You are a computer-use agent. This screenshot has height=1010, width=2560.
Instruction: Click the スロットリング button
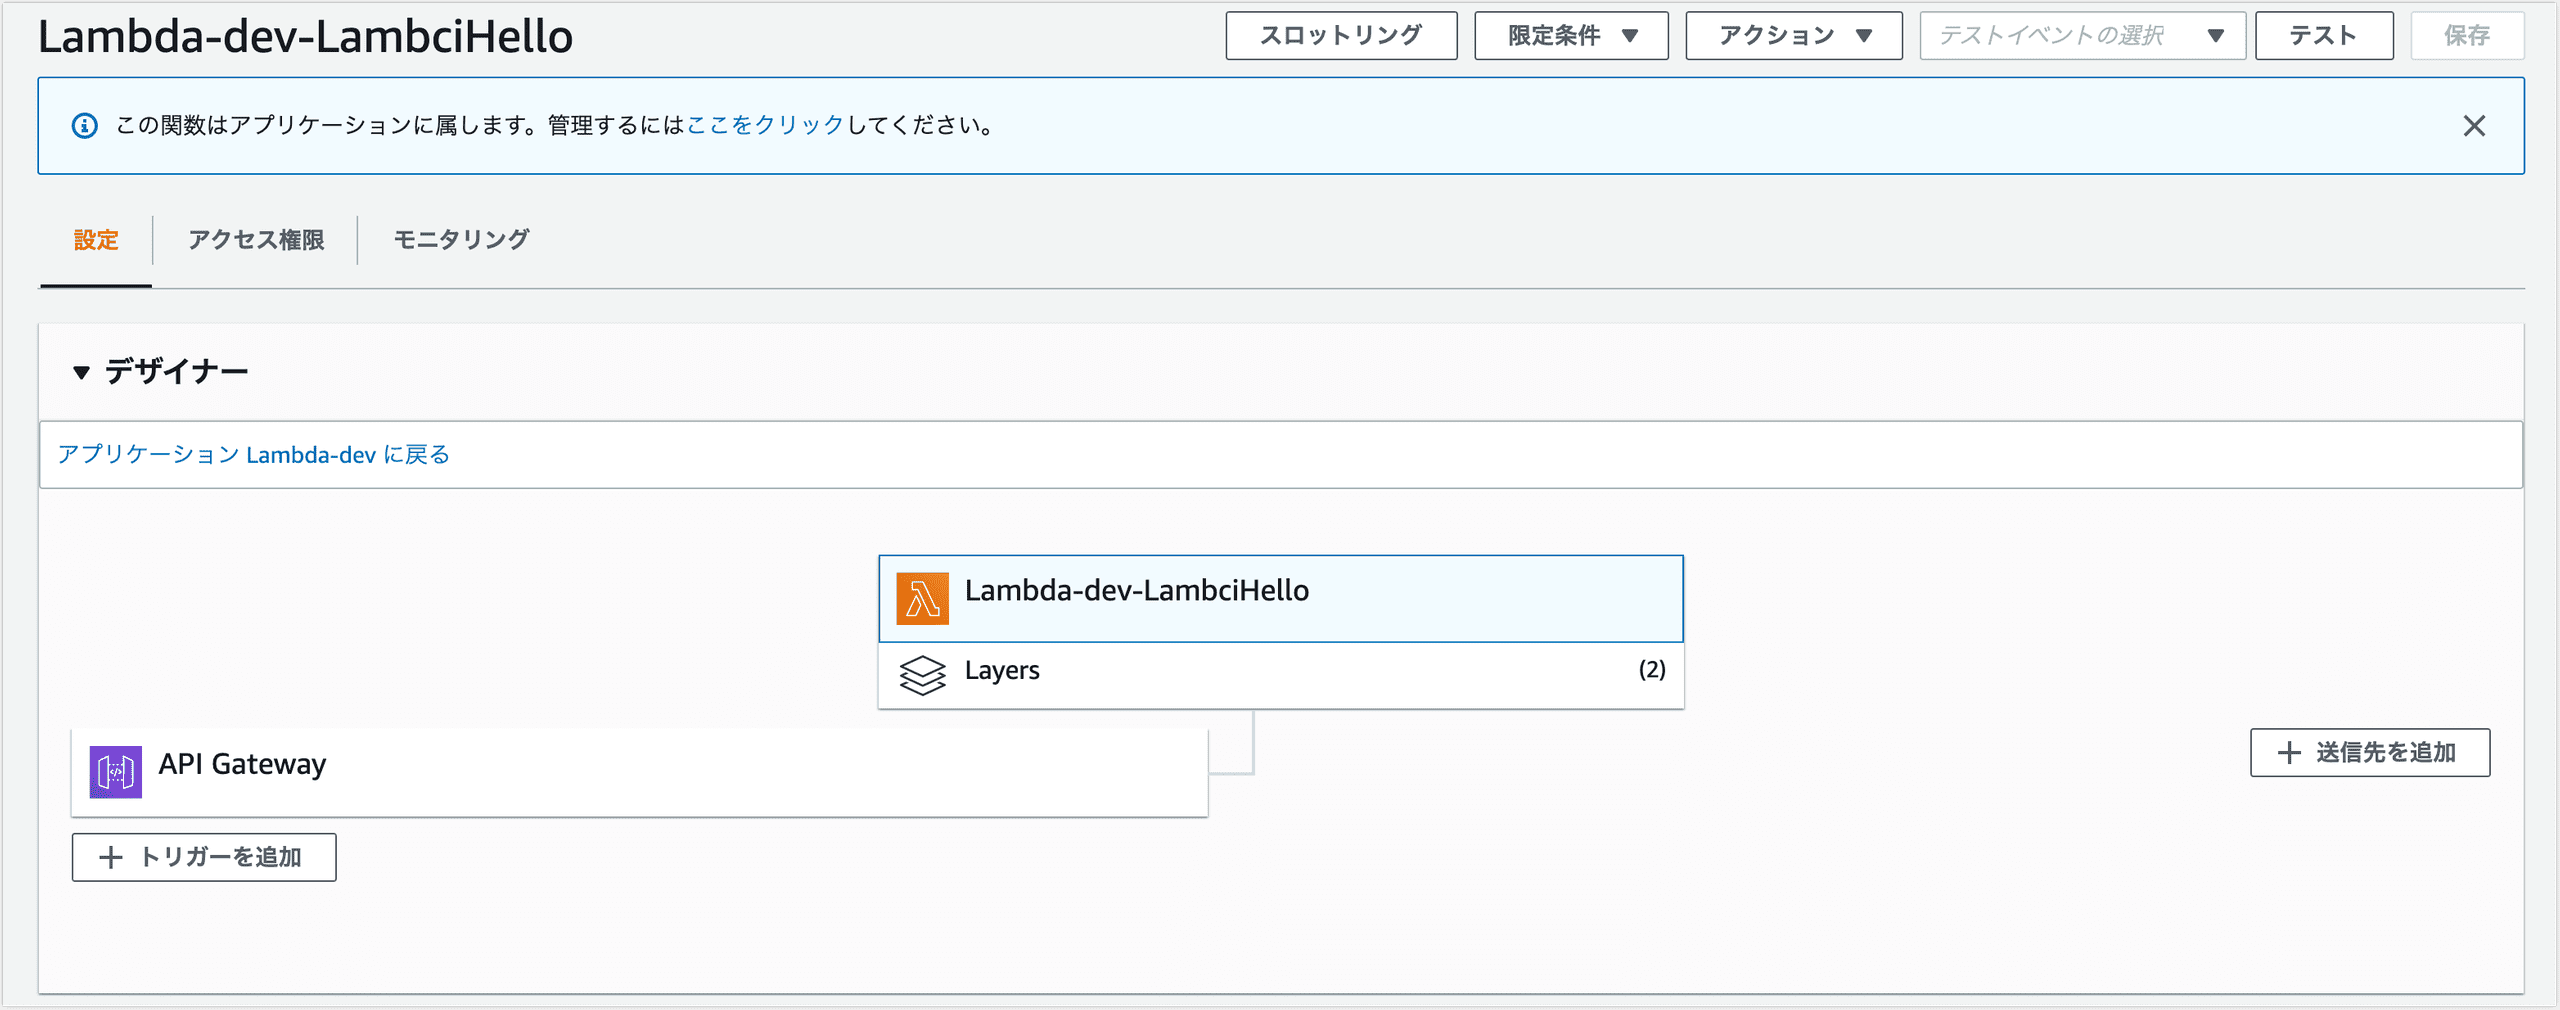(1340, 36)
